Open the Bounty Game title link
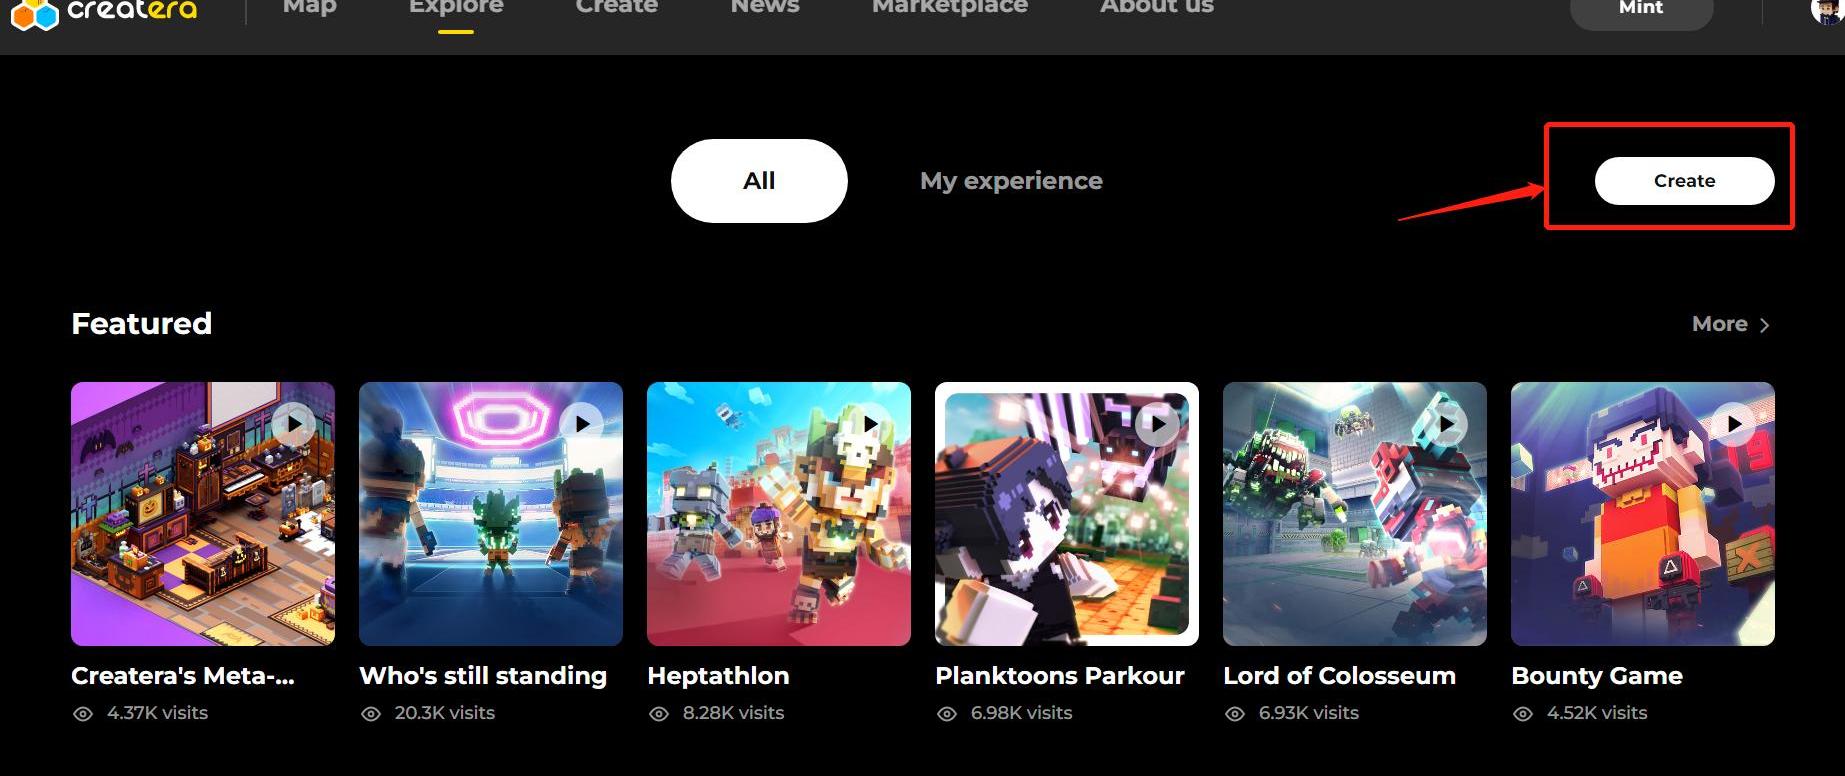Screen dimensions: 1845x776 [1597, 676]
